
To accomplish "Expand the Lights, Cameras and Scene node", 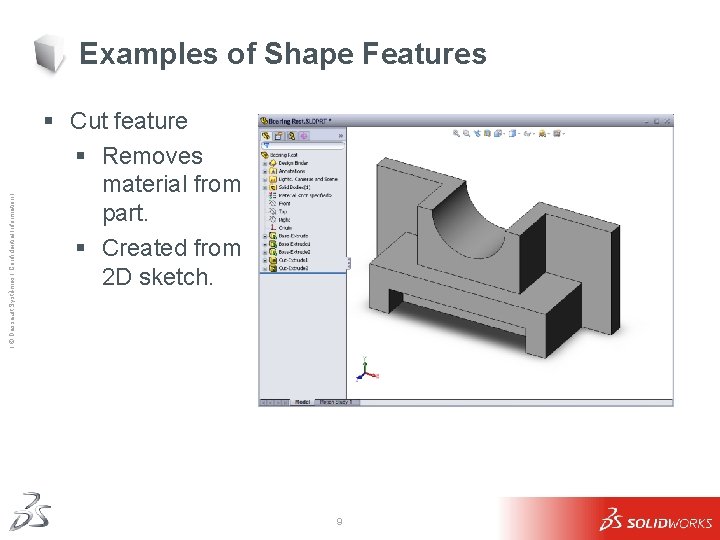I will [x=265, y=180].
